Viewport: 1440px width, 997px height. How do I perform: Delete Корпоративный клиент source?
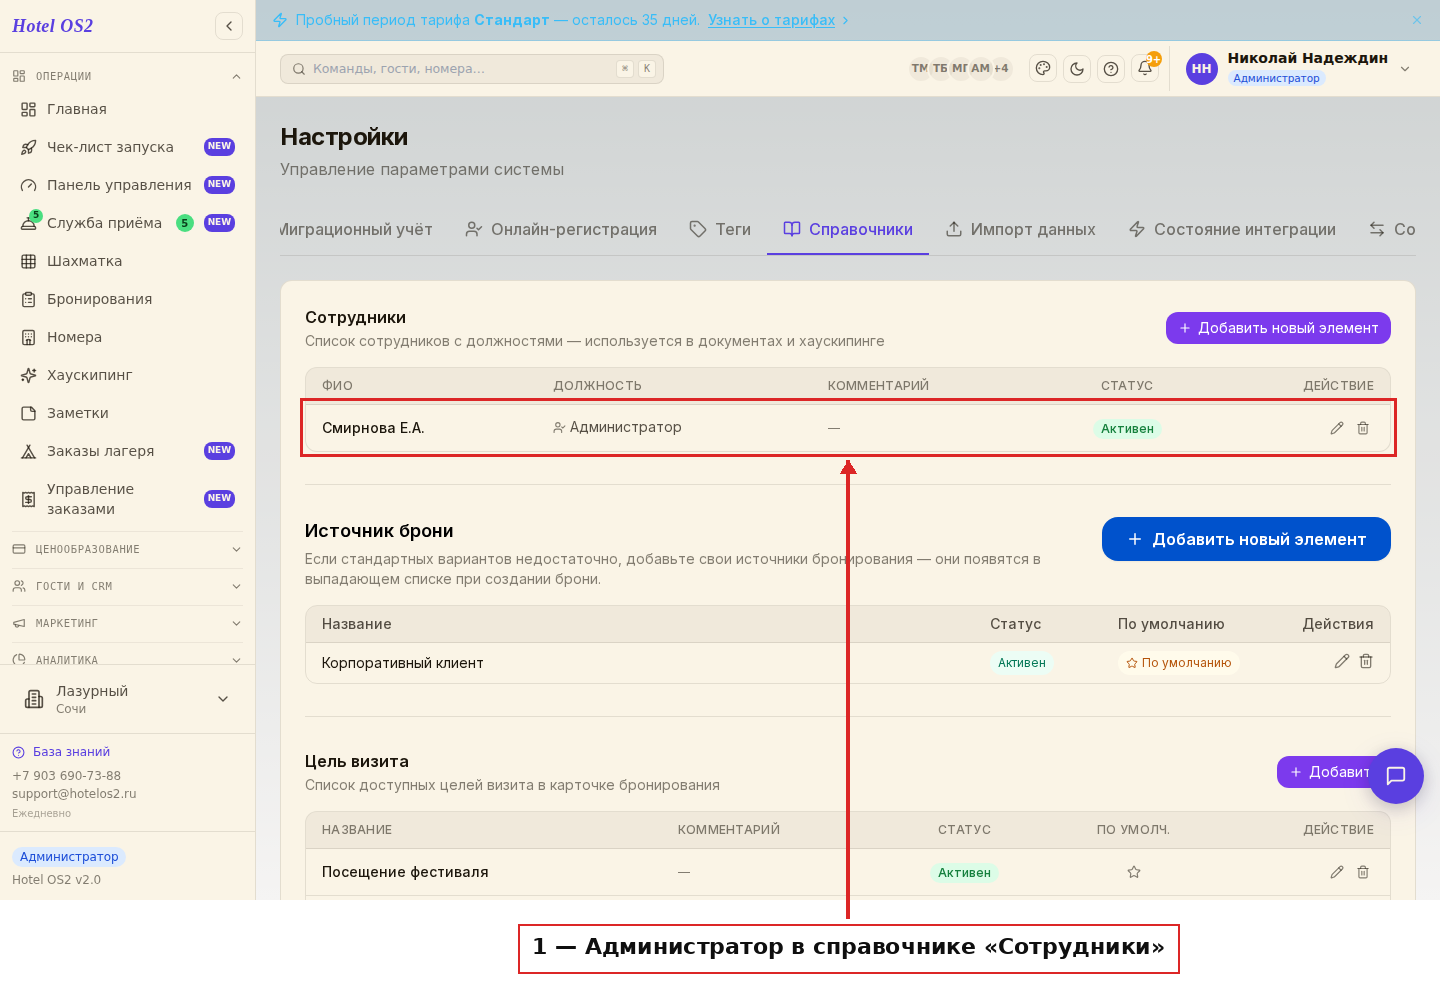click(1366, 661)
